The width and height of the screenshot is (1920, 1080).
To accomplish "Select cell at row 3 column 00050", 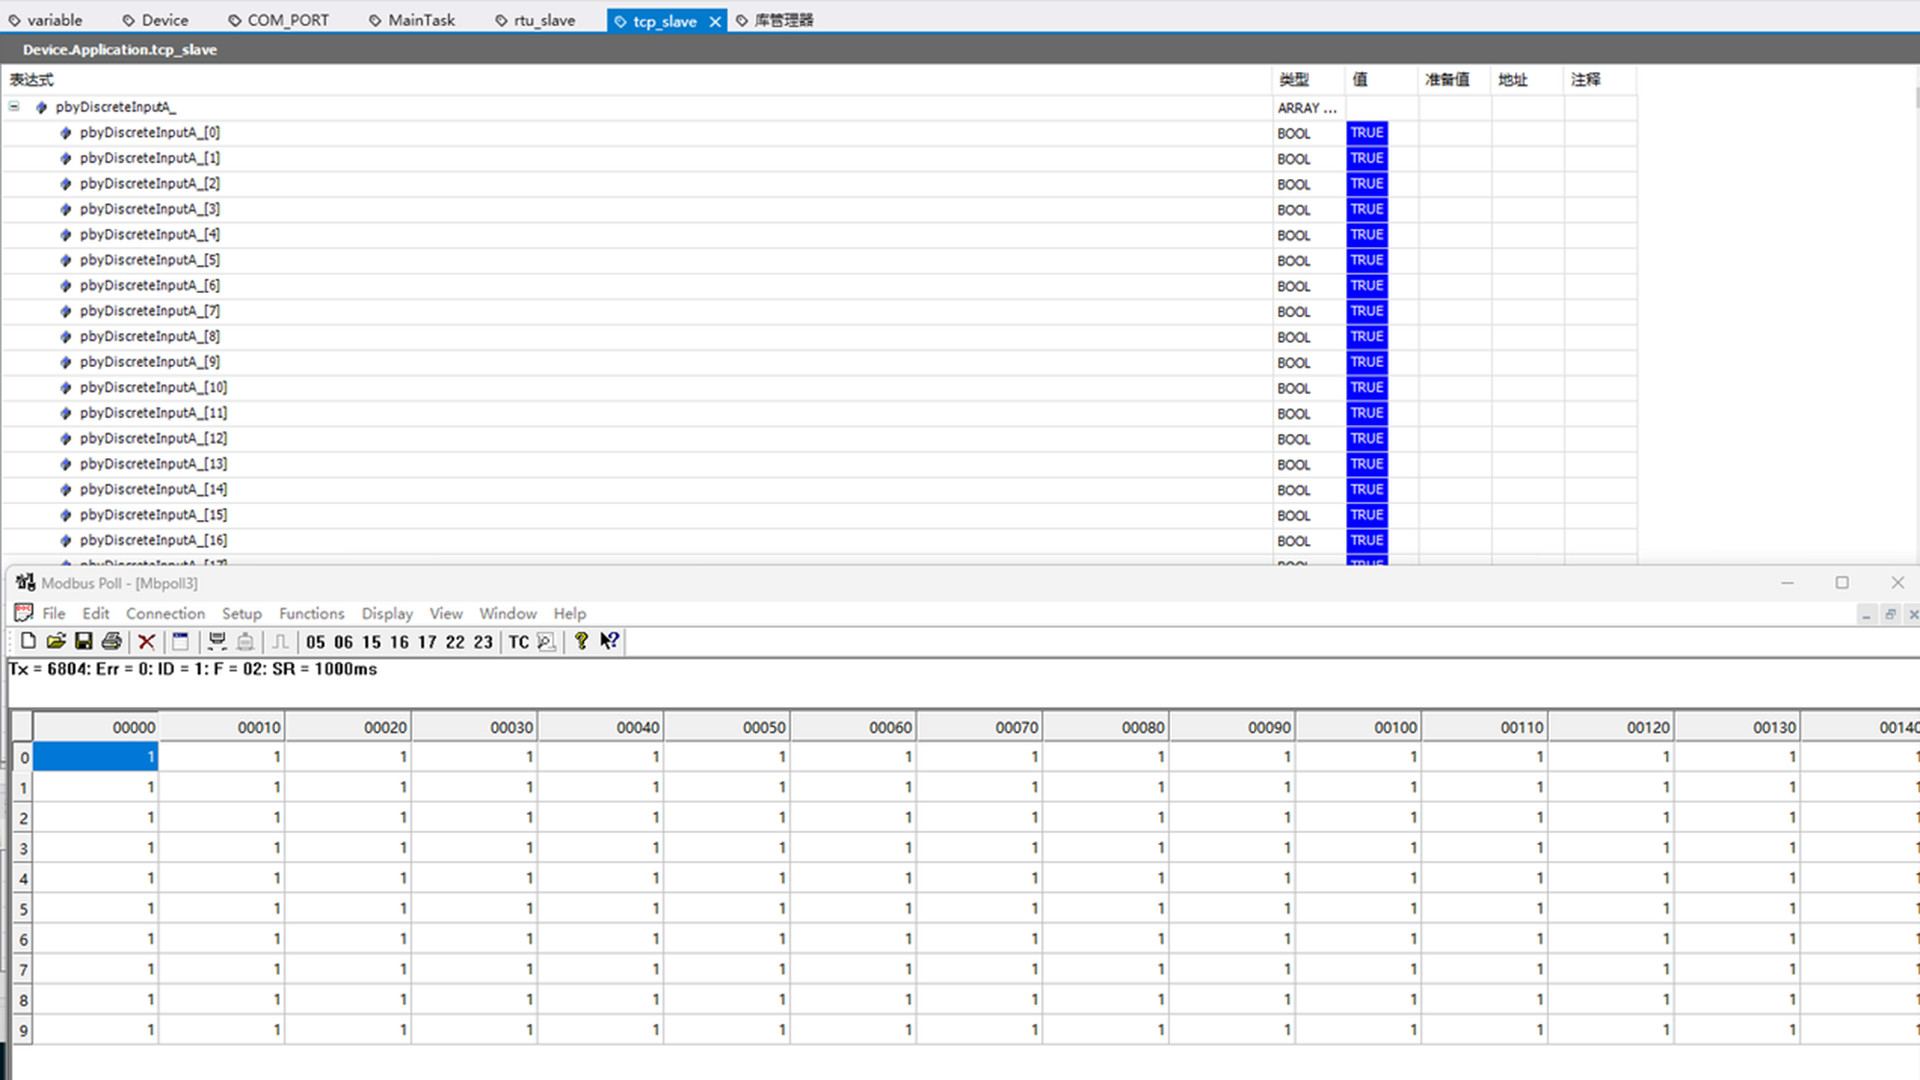I will [x=727, y=848].
